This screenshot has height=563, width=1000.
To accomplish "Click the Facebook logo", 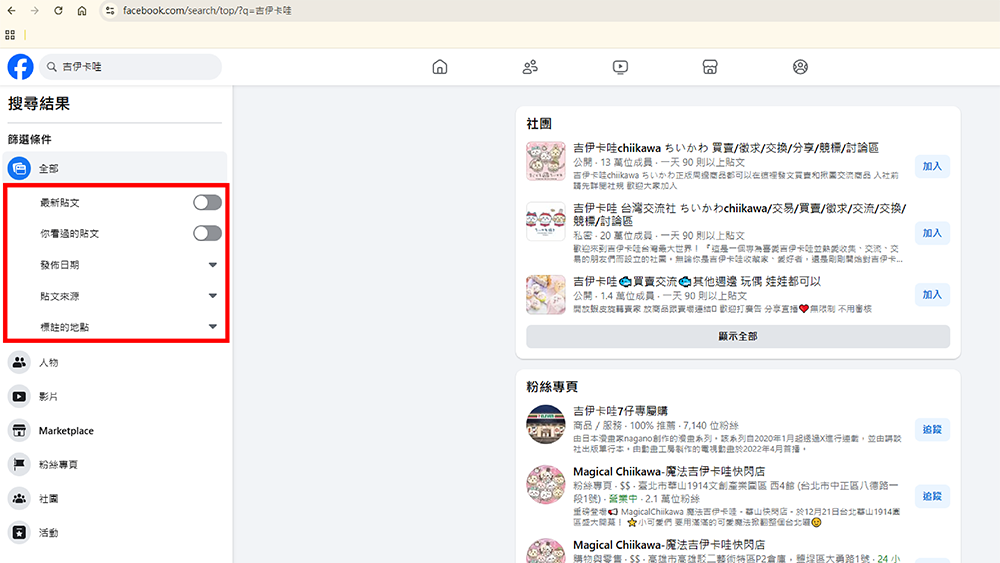I will point(20,67).
